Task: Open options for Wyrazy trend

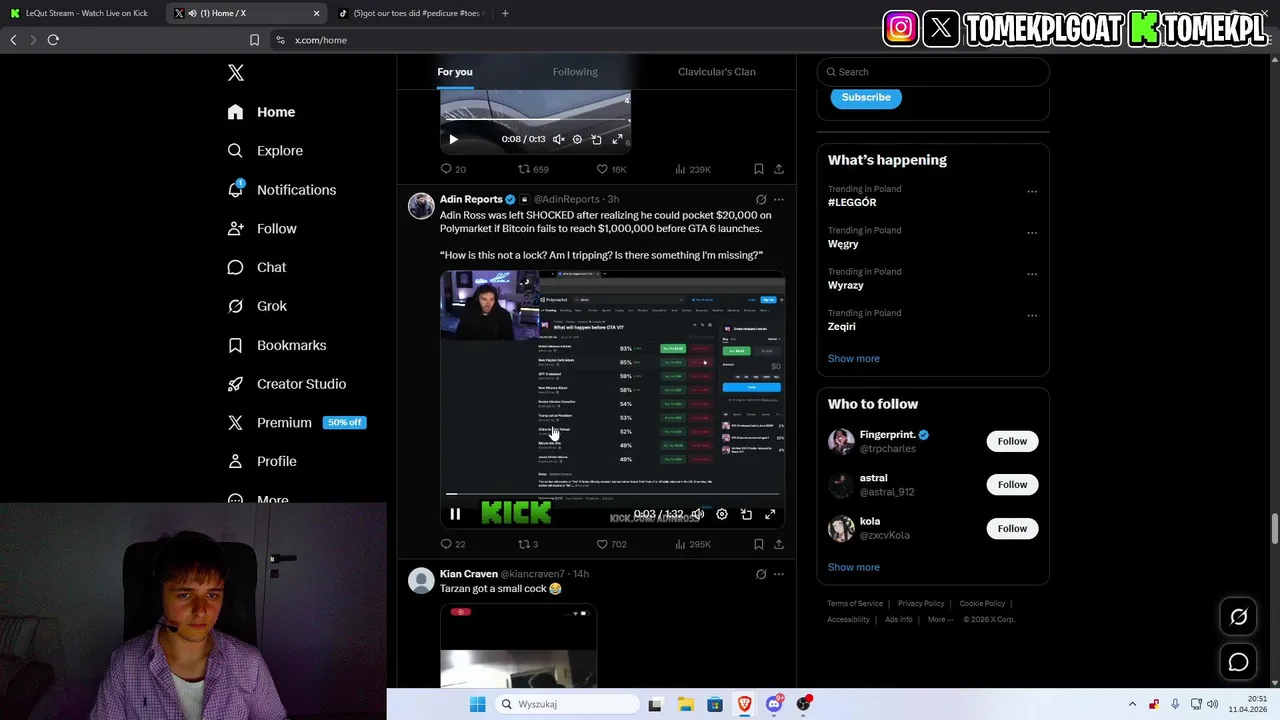Action: pos(1032,274)
